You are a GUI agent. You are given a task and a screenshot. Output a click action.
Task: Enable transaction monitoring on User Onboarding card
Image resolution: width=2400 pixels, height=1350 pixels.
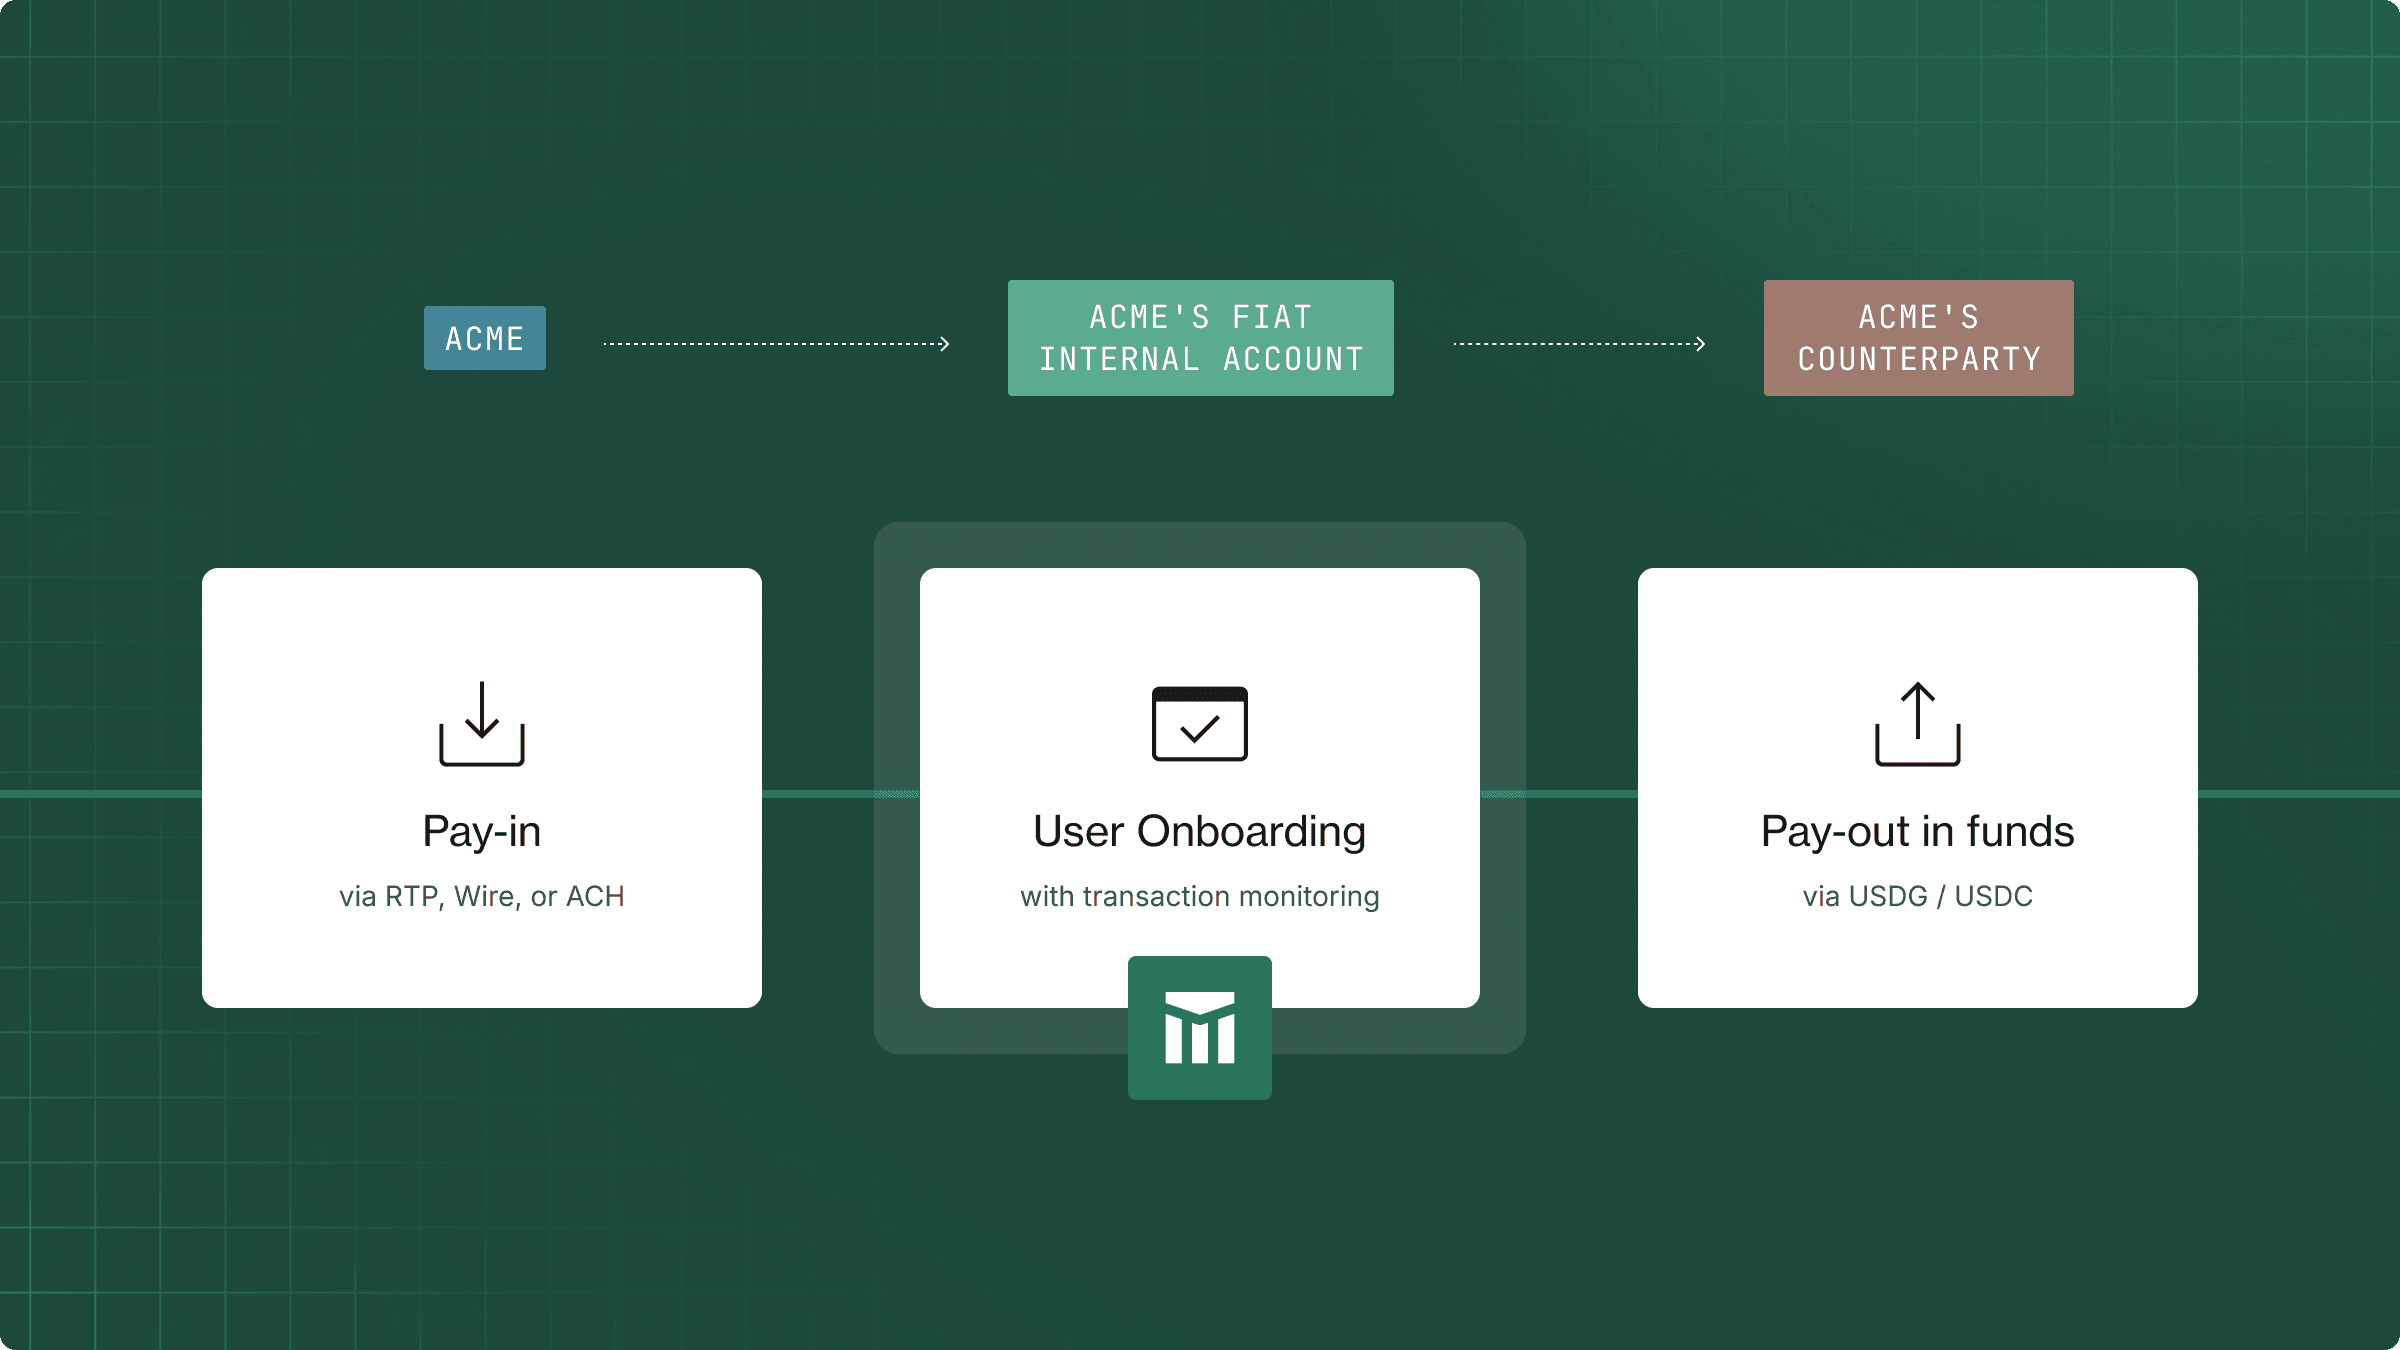click(1199, 897)
